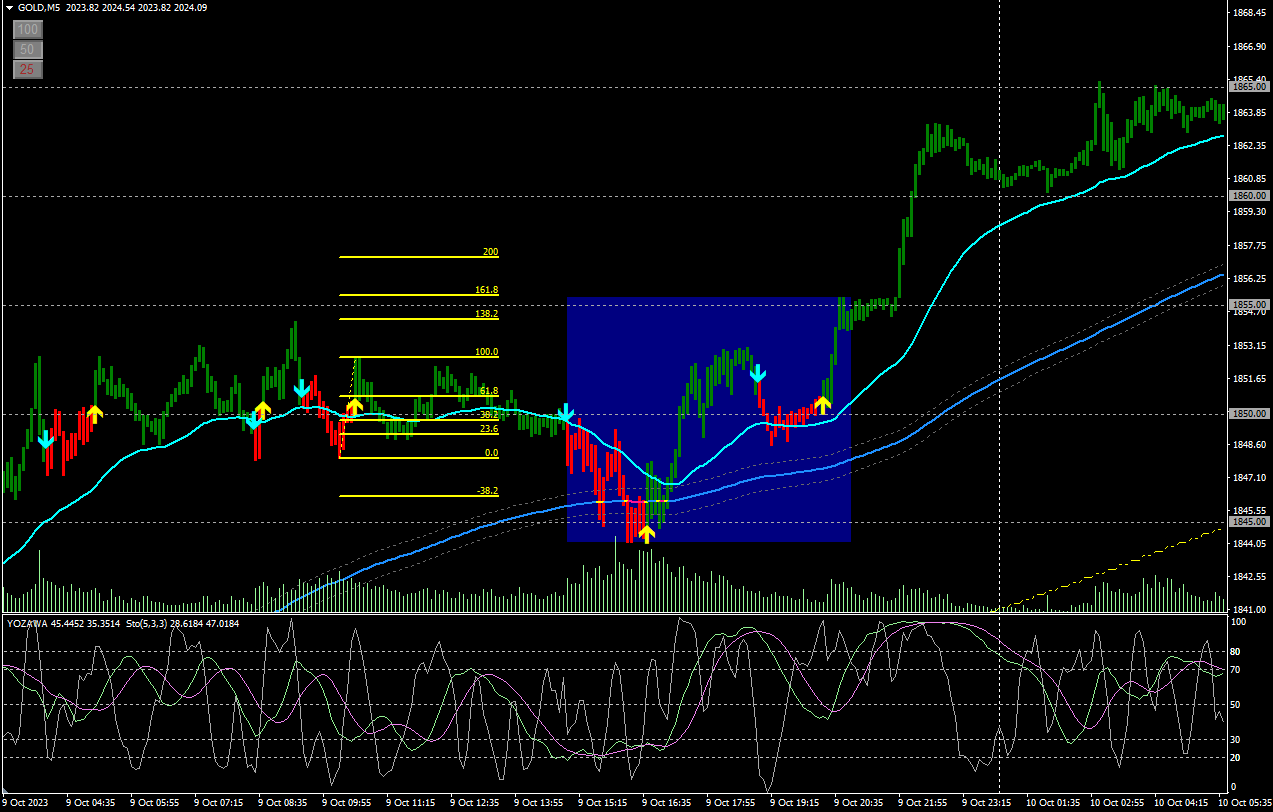Click the 10 Oct 01:35 time axis label

[x=1053, y=802]
